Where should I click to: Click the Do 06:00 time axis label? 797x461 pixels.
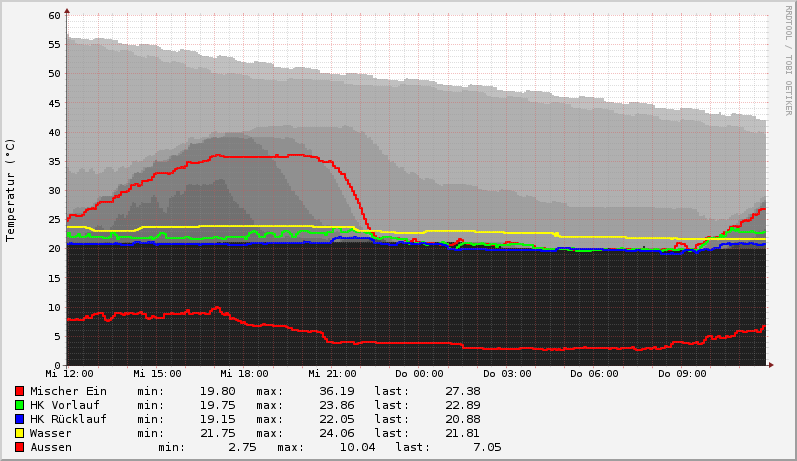coord(594,374)
